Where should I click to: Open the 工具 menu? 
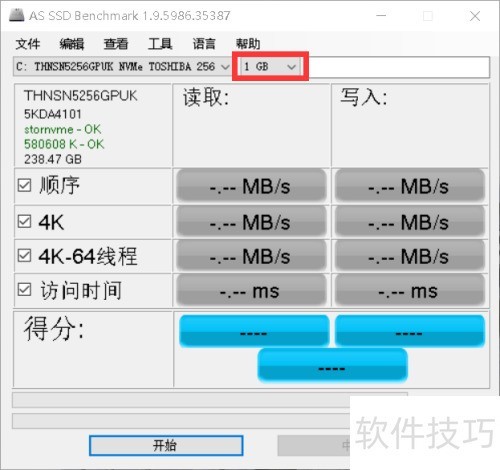[x=160, y=44]
